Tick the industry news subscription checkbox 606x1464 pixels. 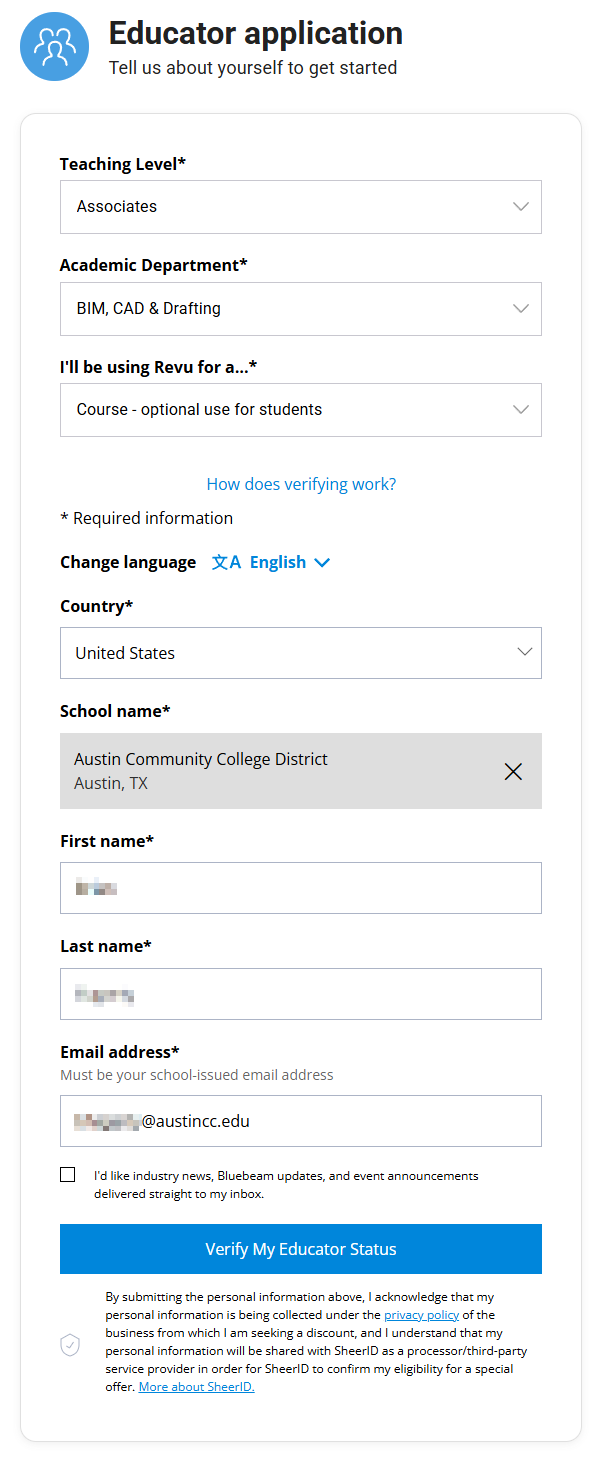click(x=68, y=1175)
